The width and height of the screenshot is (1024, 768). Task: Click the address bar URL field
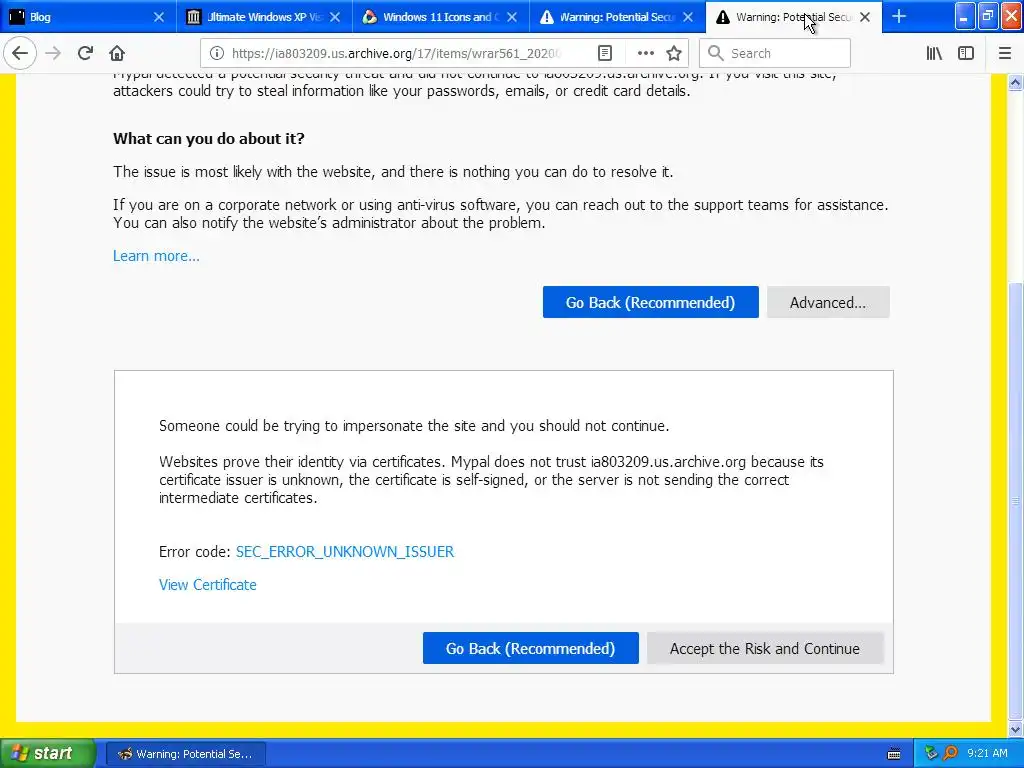tap(396, 54)
